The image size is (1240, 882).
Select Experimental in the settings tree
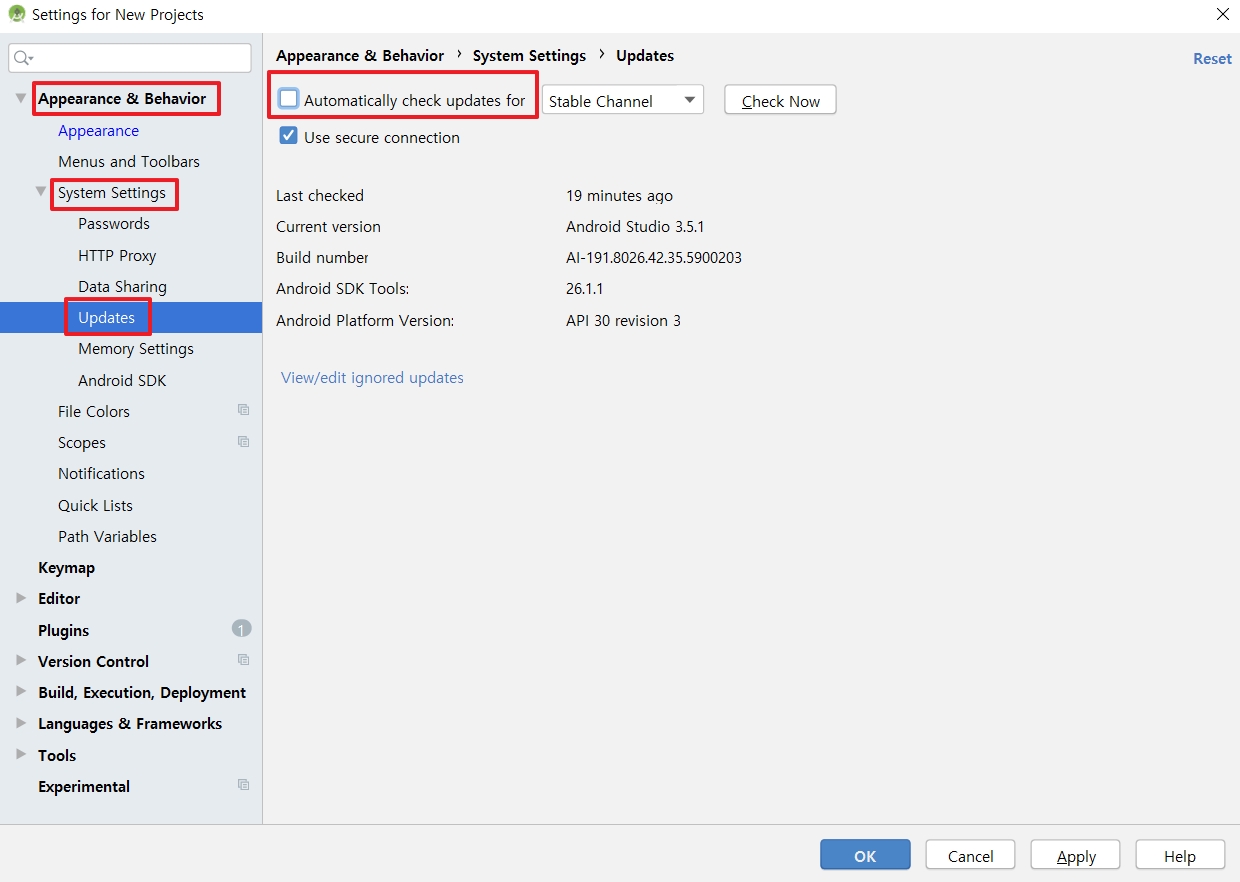click(x=84, y=786)
